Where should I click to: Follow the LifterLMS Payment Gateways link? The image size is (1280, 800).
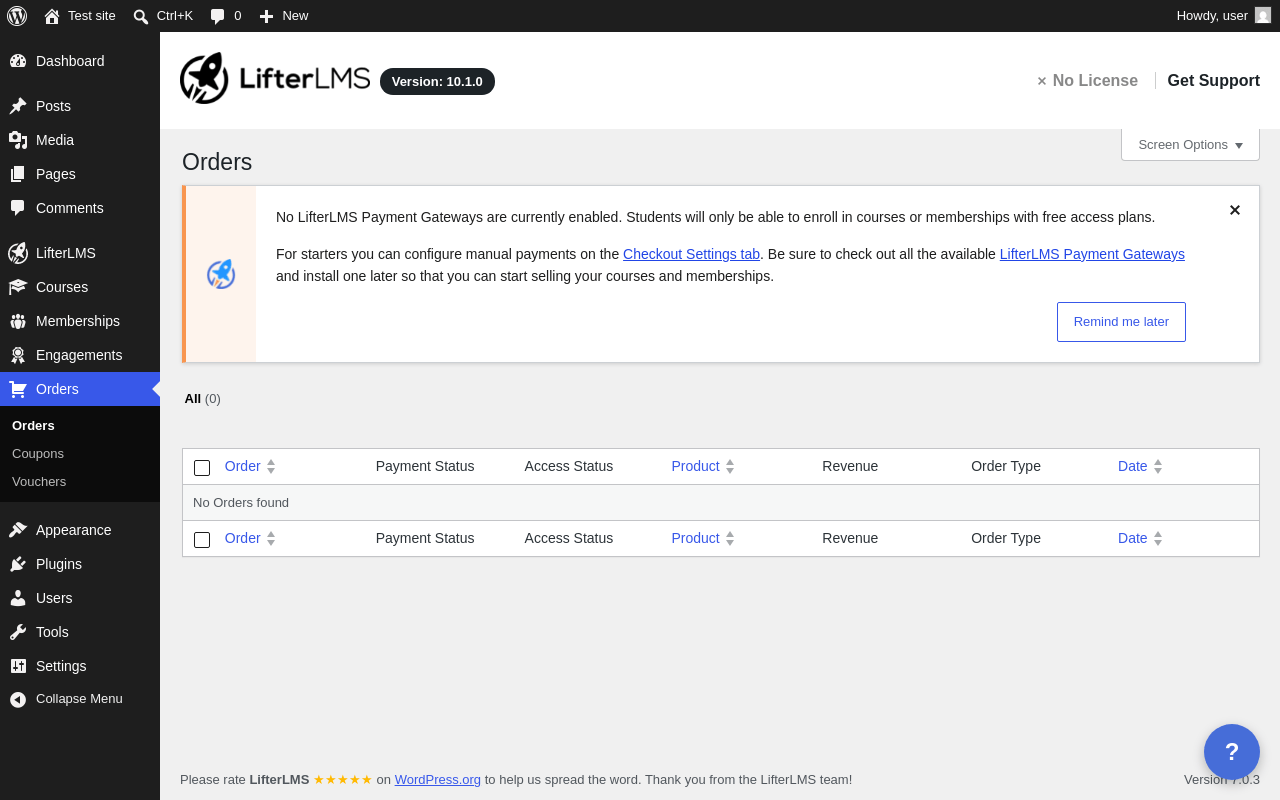tap(1092, 254)
